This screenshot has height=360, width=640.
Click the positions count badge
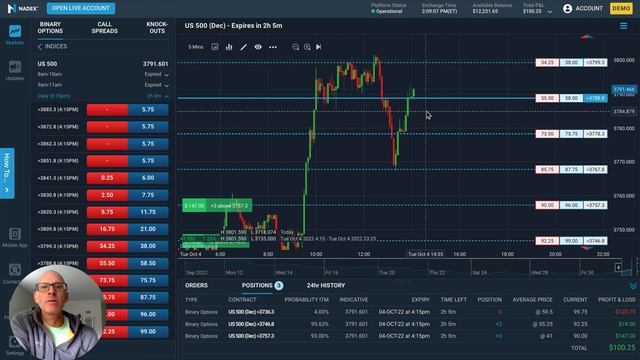278,285
